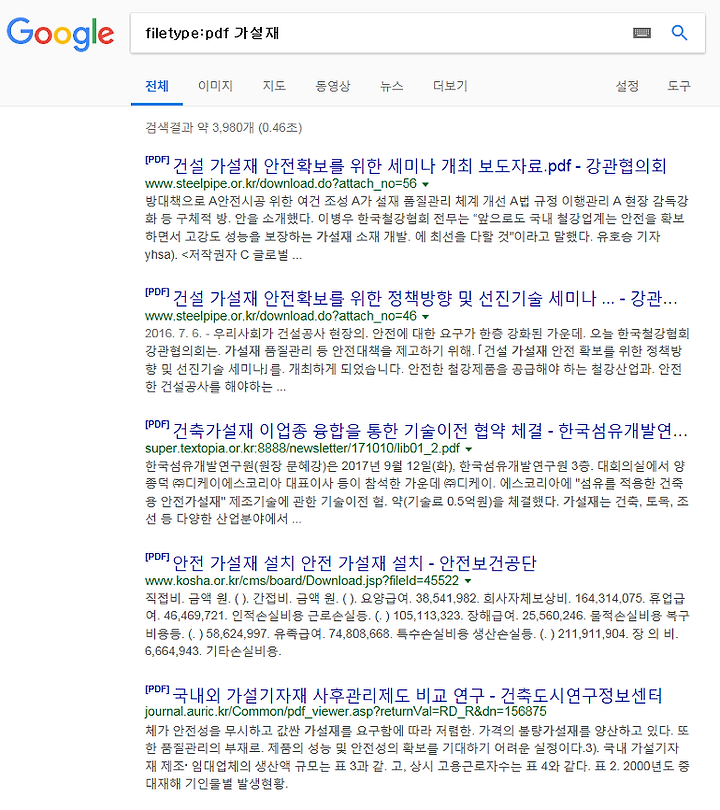Click the blue search magnifier icon
720x810 pixels.
[679, 33]
